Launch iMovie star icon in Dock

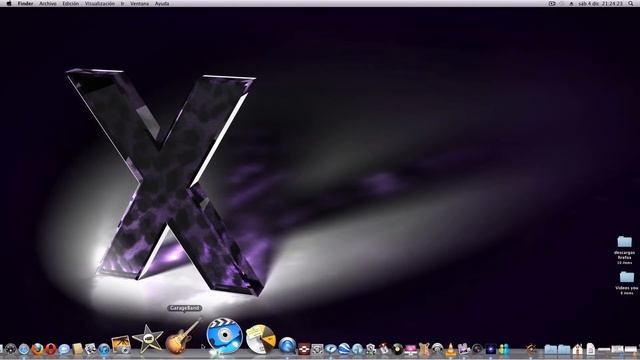click(x=148, y=339)
